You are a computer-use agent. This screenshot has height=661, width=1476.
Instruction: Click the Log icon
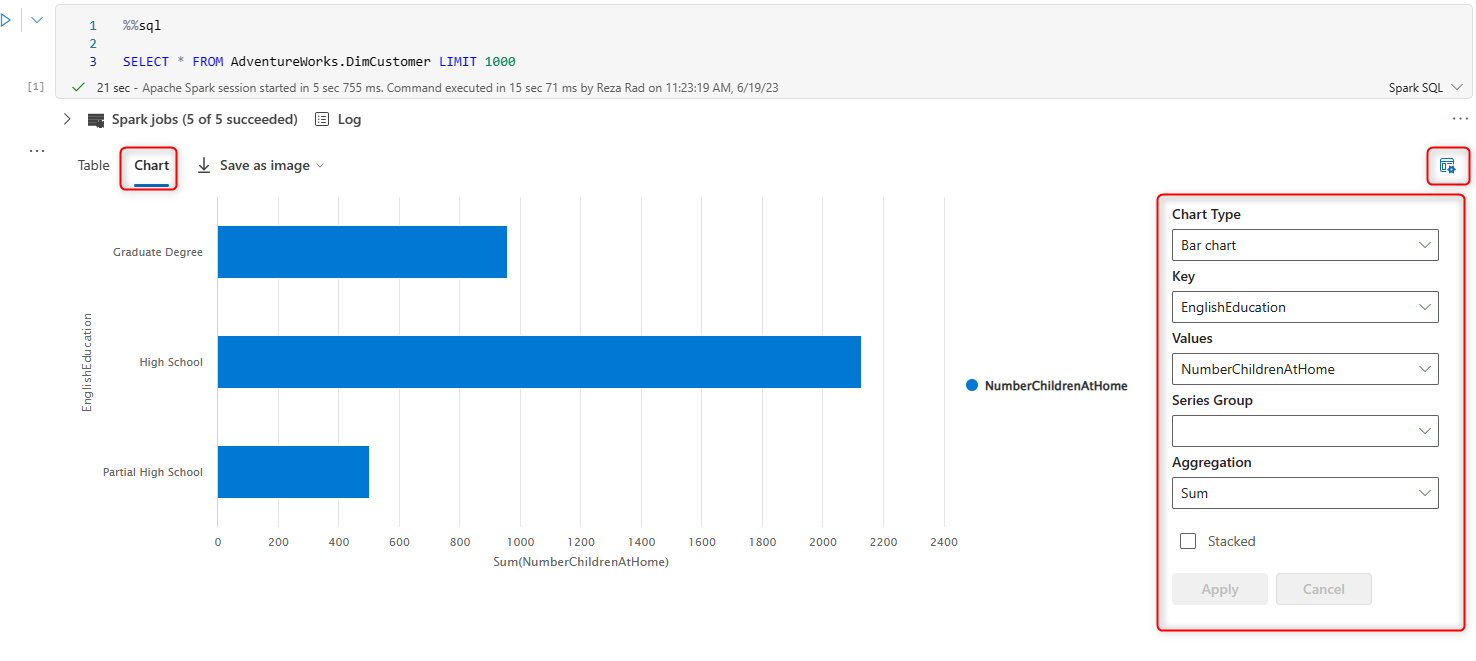(x=322, y=120)
